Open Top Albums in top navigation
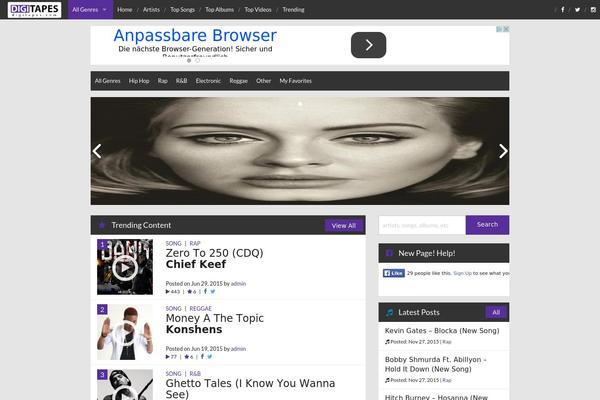The image size is (600, 400). click(219, 10)
